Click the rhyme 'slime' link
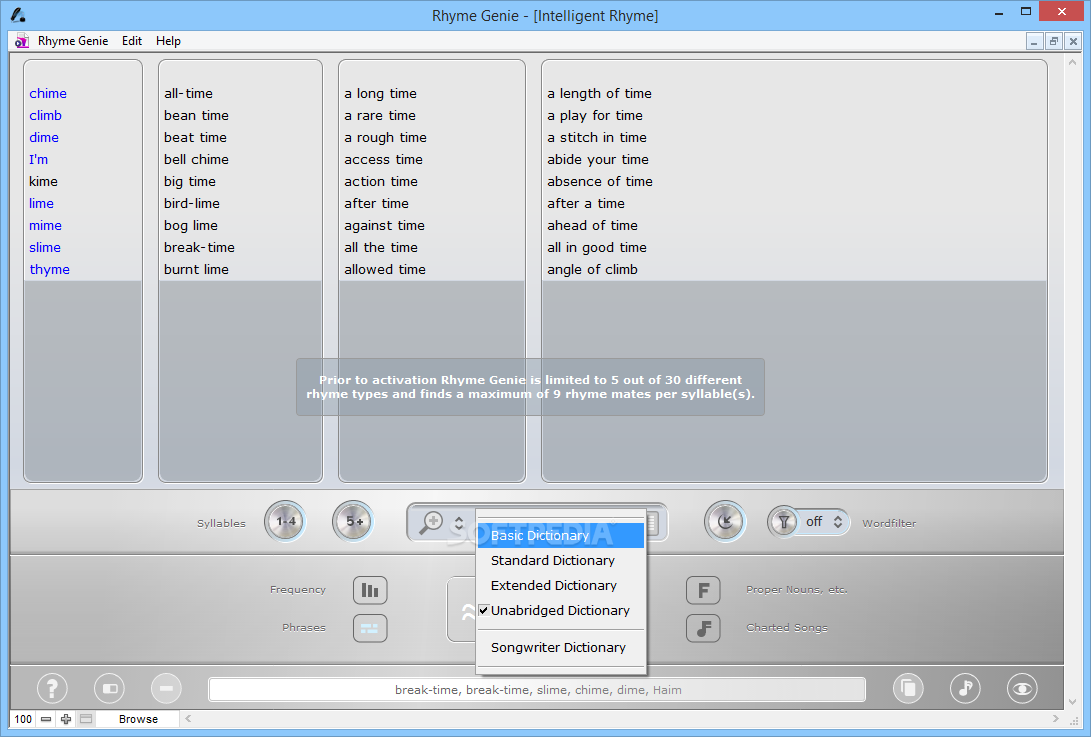The height and width of the screenshot is (737, 1091). pyautogui.click(x=45, y=248)
